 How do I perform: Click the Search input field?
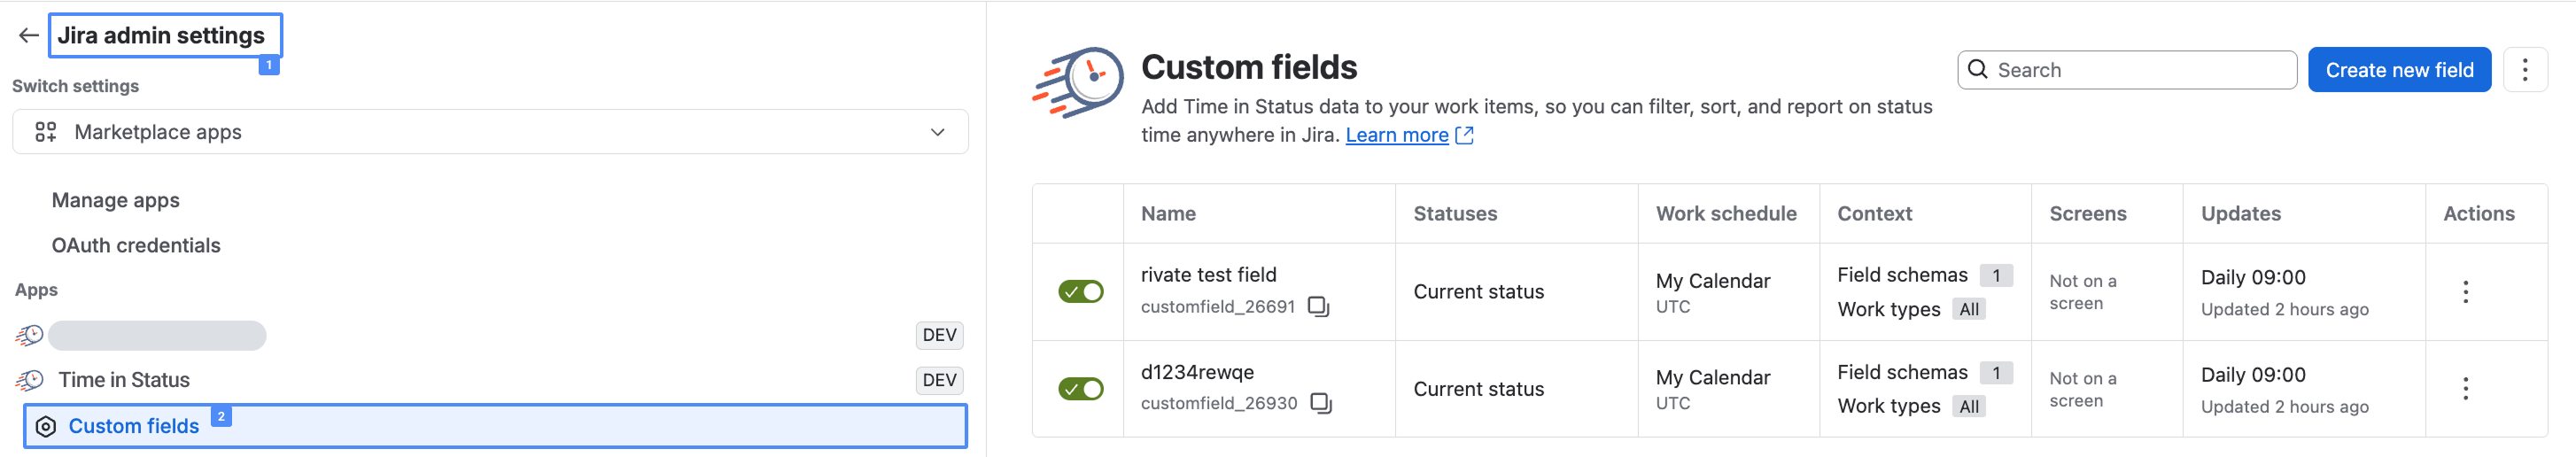click(2126, 70)
